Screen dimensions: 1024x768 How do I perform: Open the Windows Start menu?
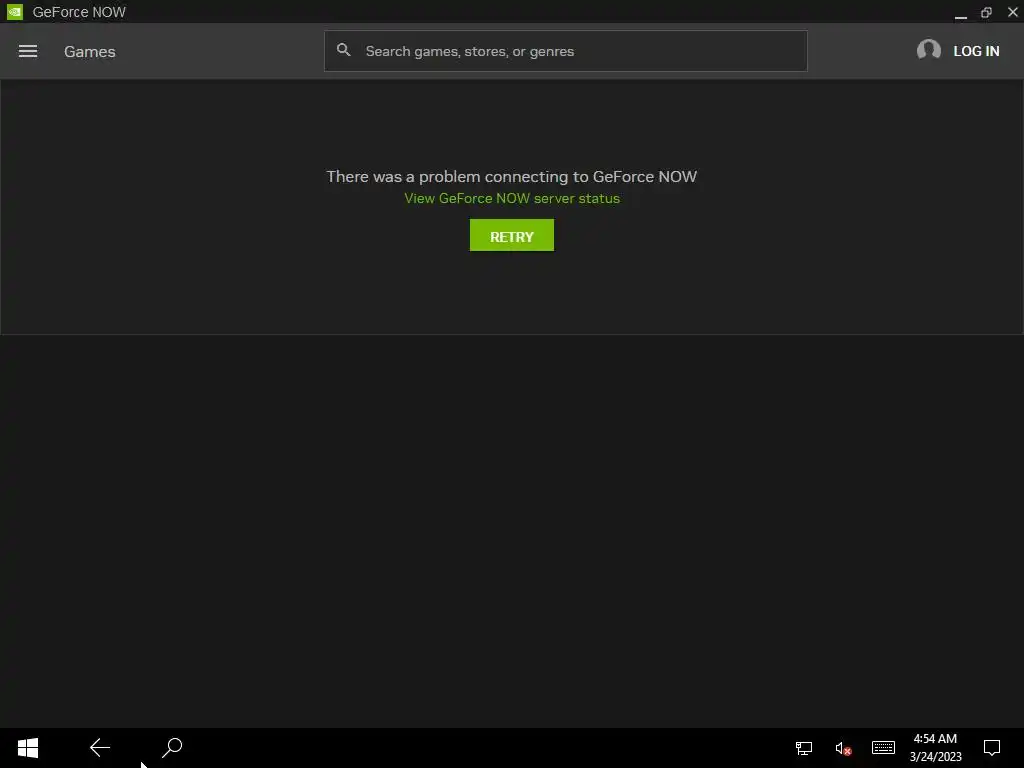(27, 748)
